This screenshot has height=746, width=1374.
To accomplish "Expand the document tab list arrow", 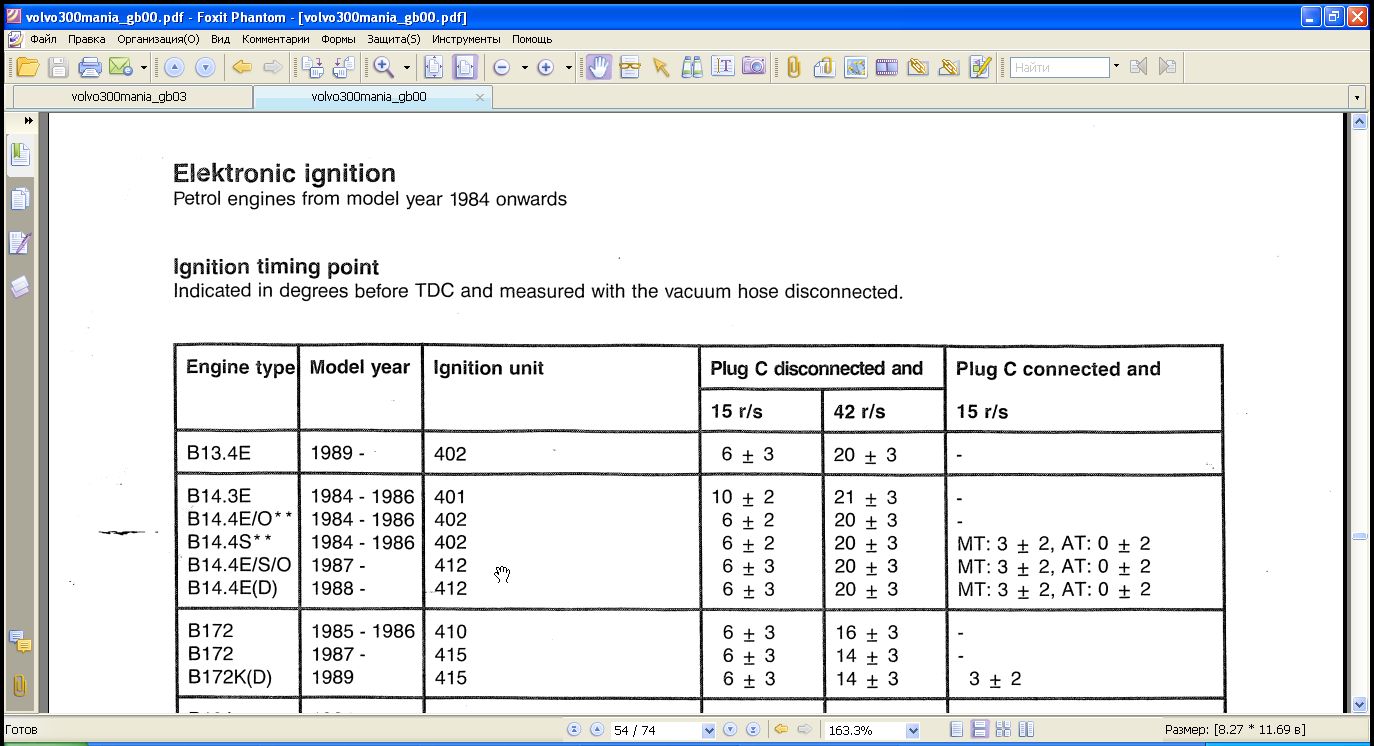I will click(1357, 98).
